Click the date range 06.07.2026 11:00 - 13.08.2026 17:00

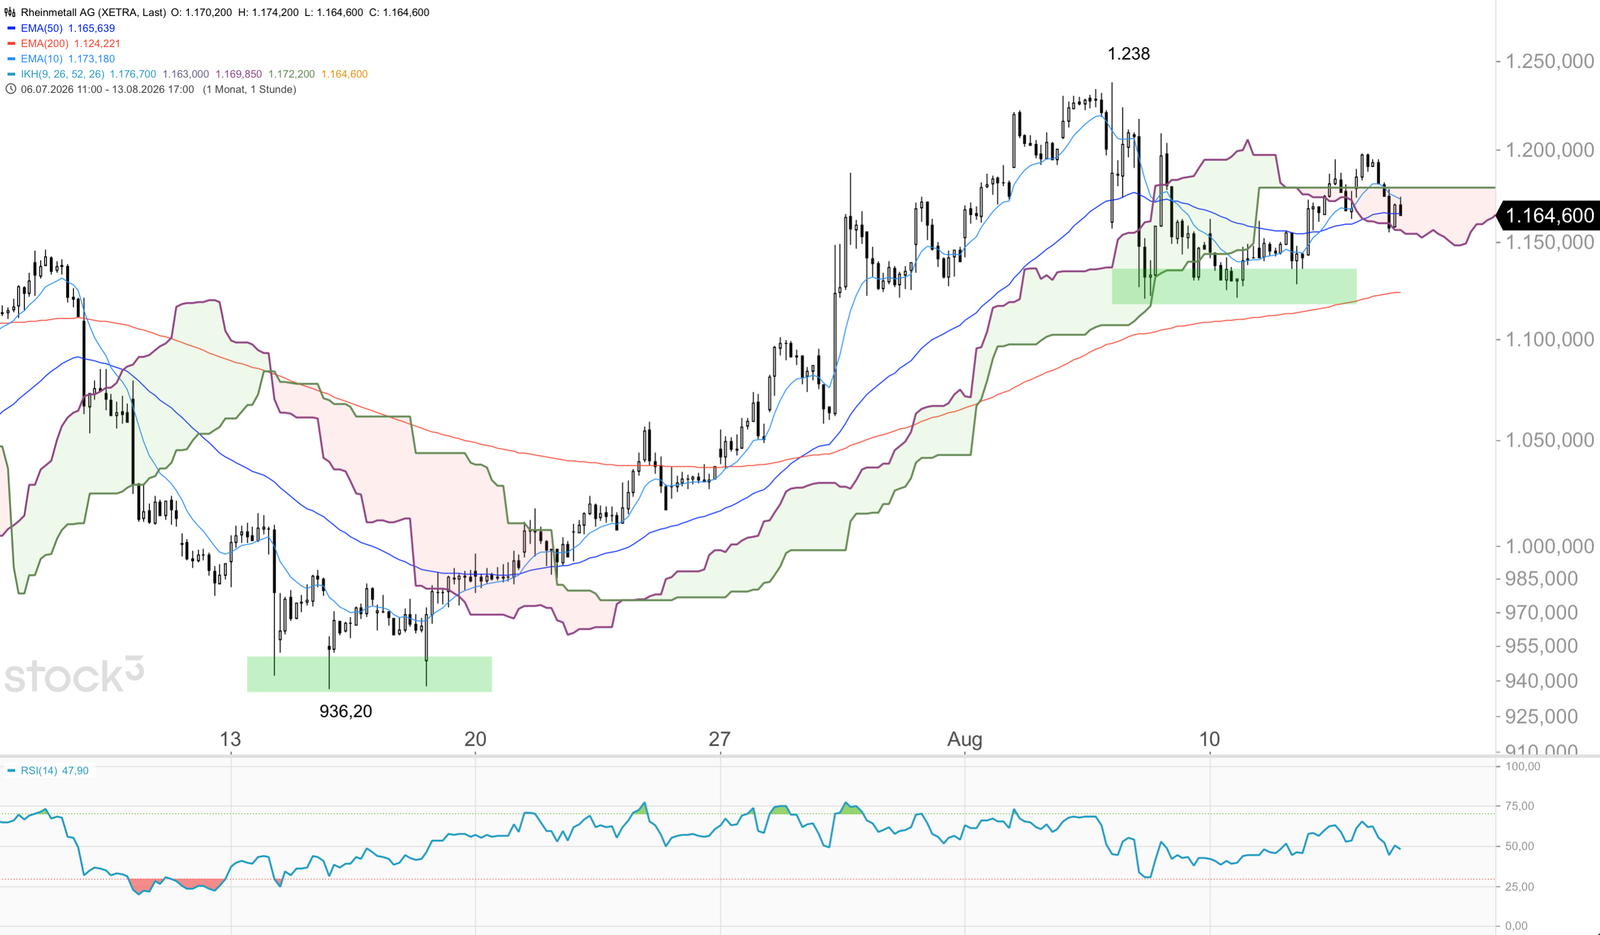(x=107, y=89)
